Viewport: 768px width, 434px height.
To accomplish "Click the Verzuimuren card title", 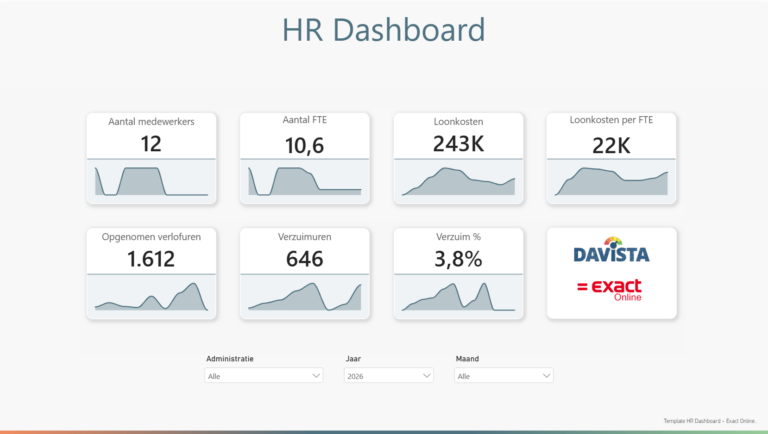I will pos(305,237).
